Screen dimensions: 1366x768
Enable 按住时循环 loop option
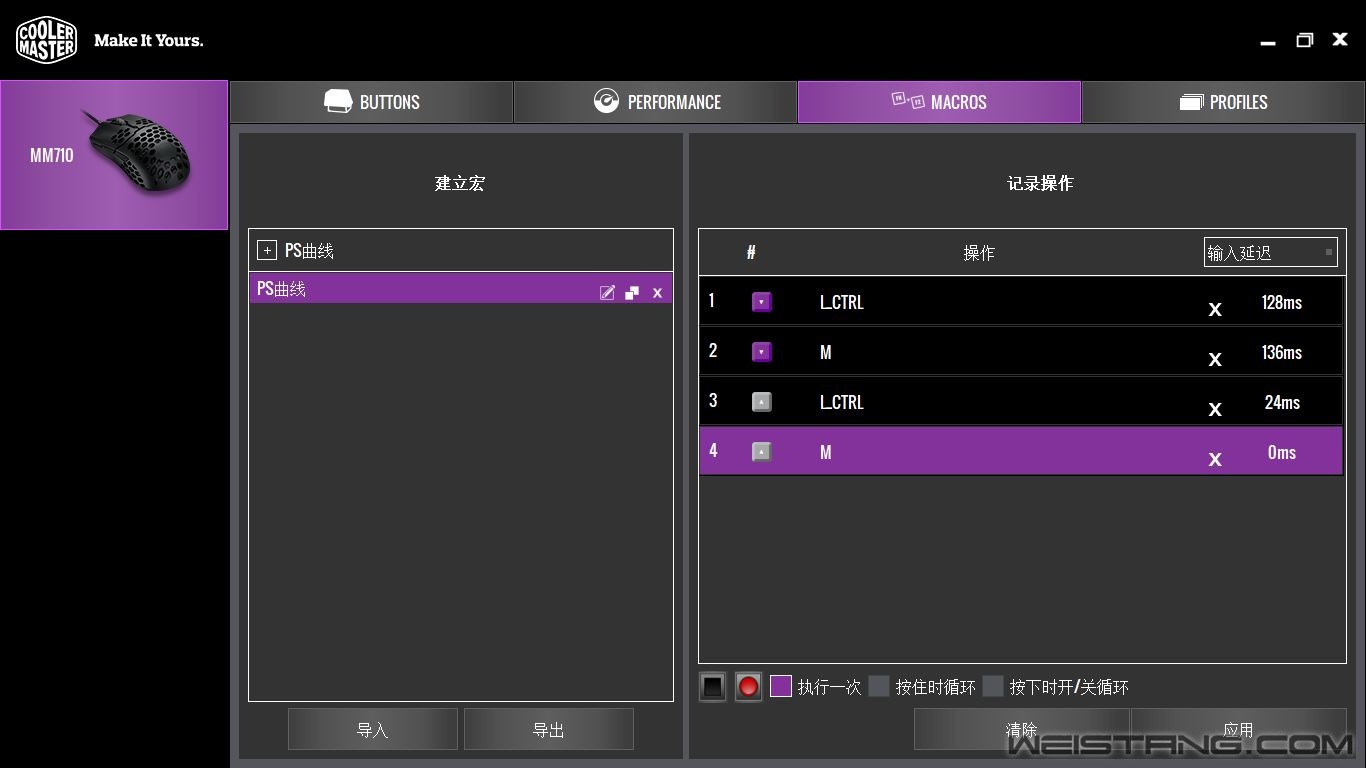[879, 686]
